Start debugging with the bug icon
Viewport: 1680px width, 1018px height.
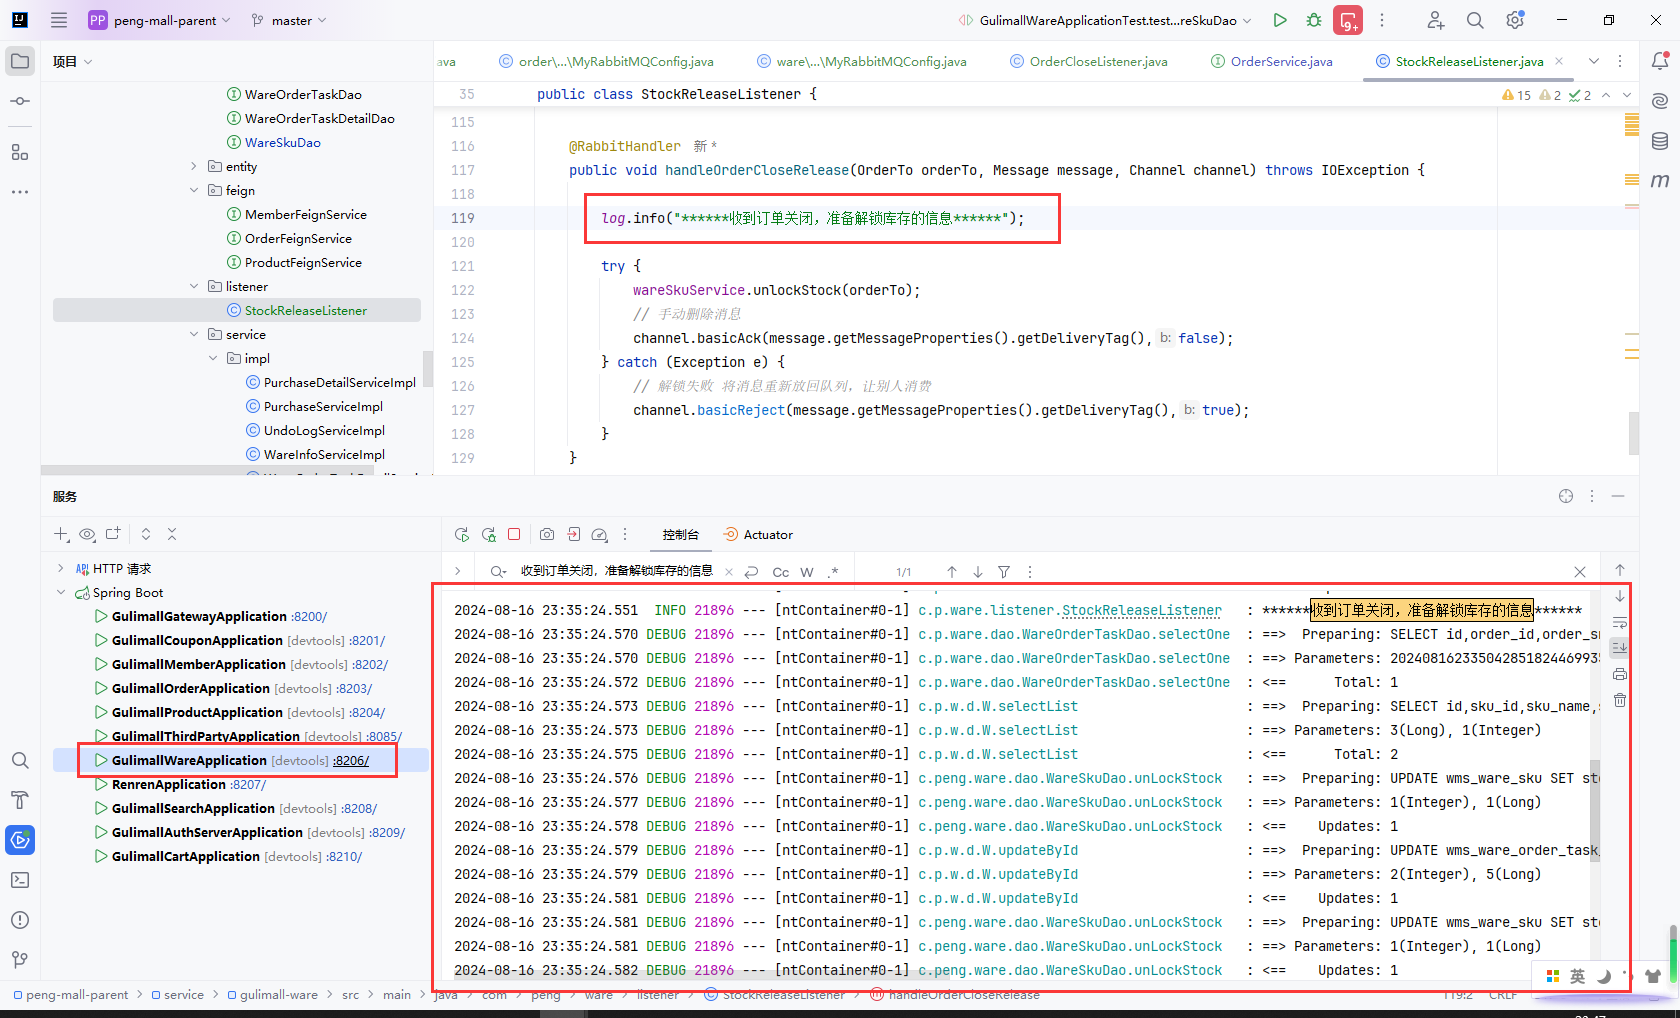click(x=1314, y=20)
